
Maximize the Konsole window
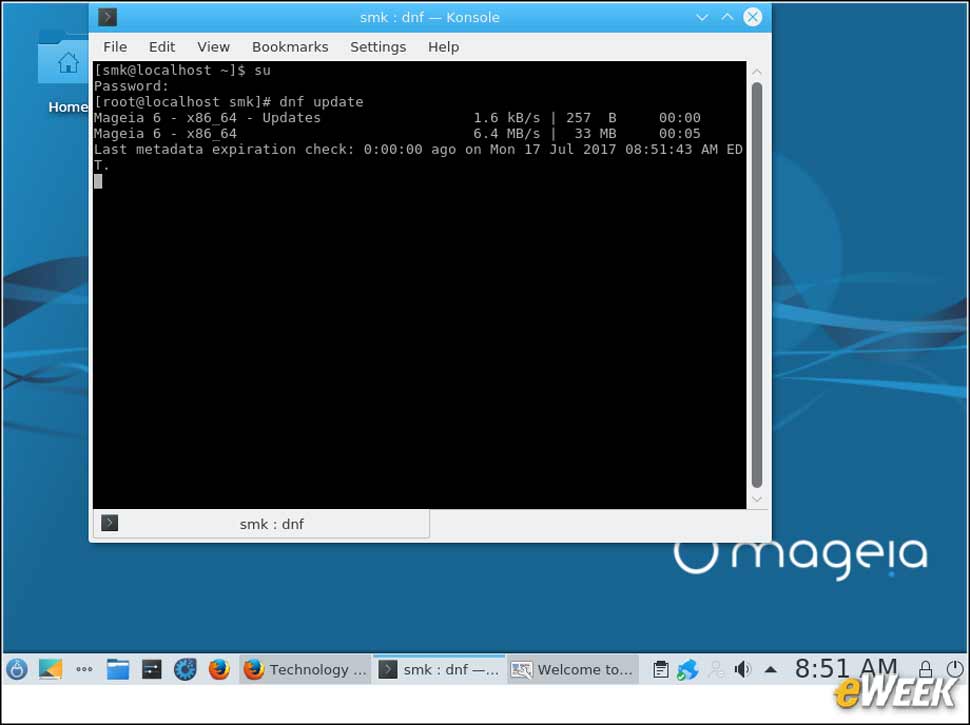coord(728,17)
